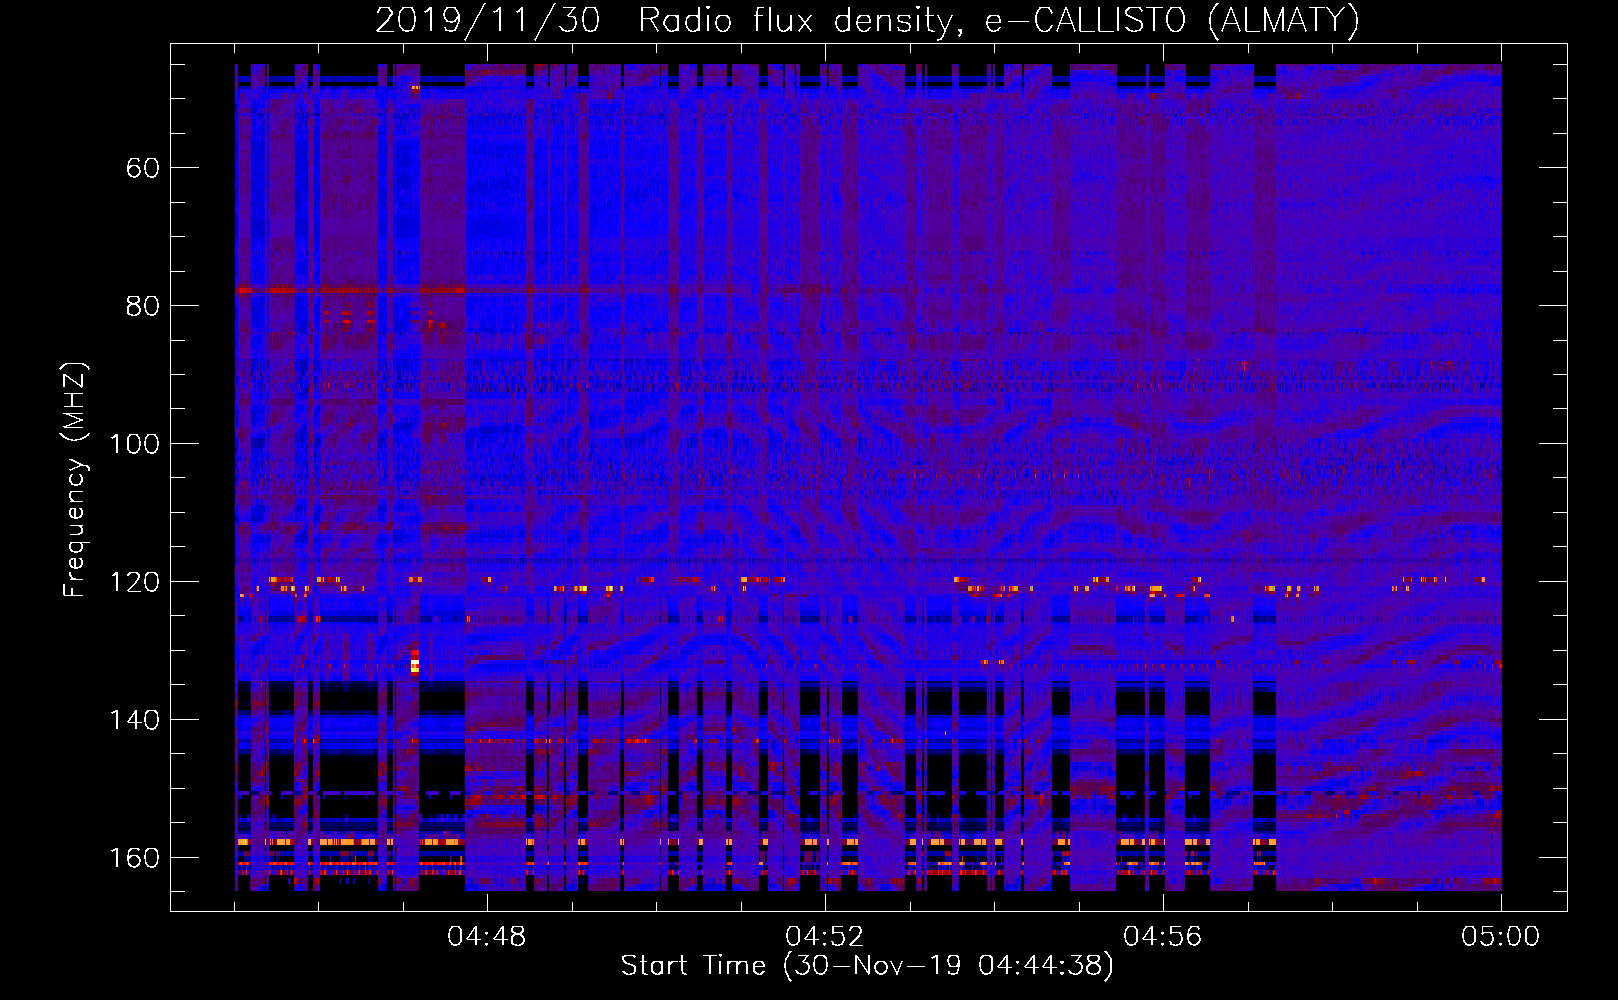Click the '100' frequency tick label

135,443
